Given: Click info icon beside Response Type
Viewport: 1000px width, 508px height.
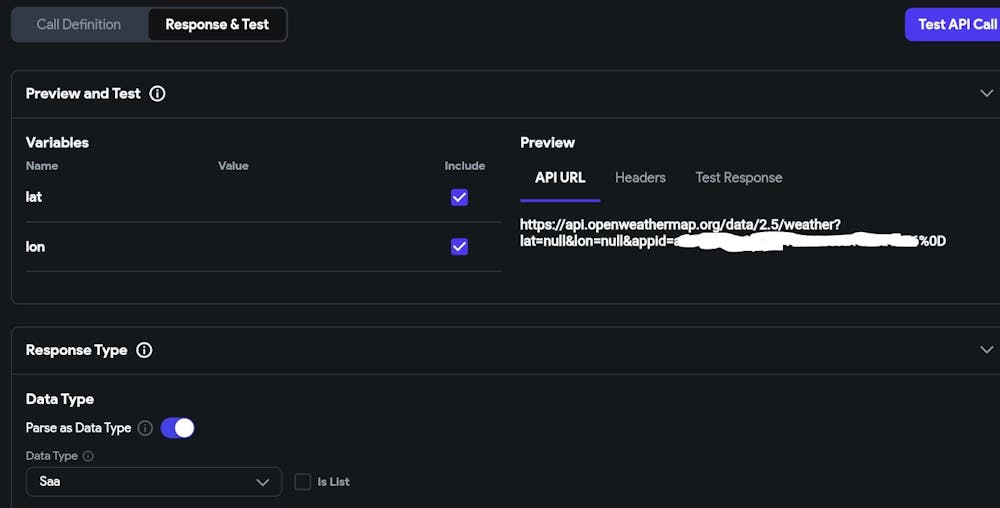Looking at the screenshot, I should click(144, 350).
